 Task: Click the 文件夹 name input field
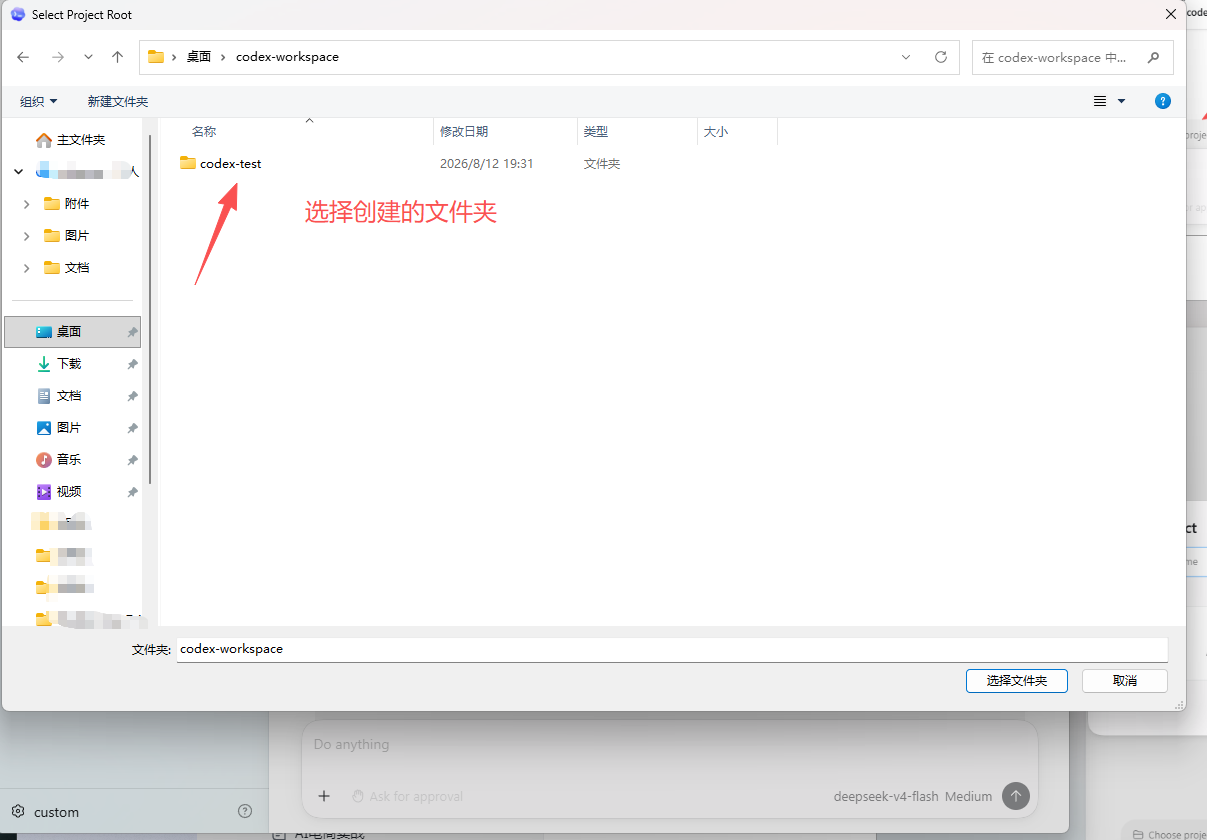click(672, 649)
